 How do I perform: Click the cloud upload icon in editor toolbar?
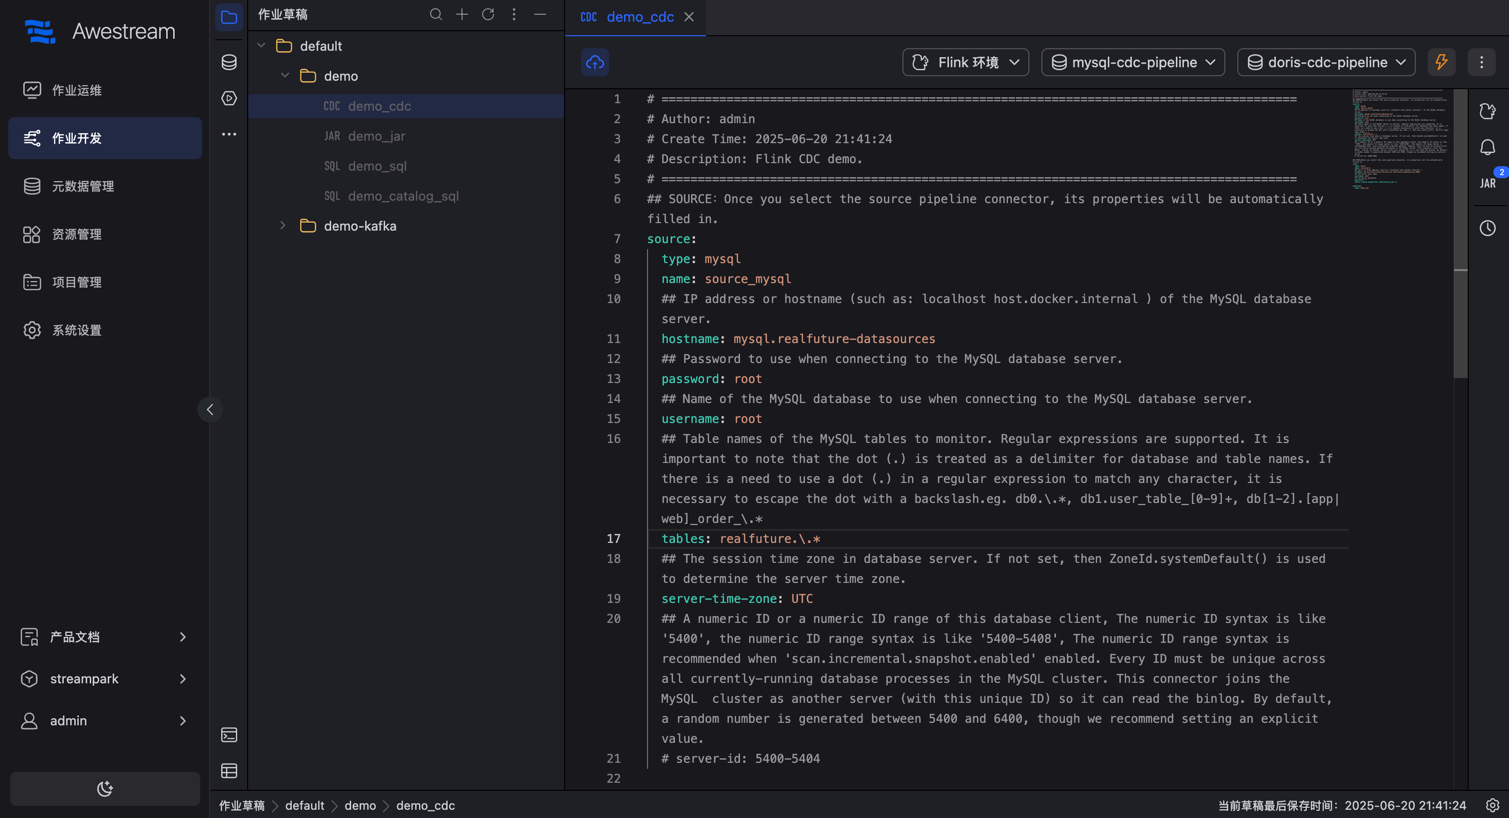tap(595, 62)
